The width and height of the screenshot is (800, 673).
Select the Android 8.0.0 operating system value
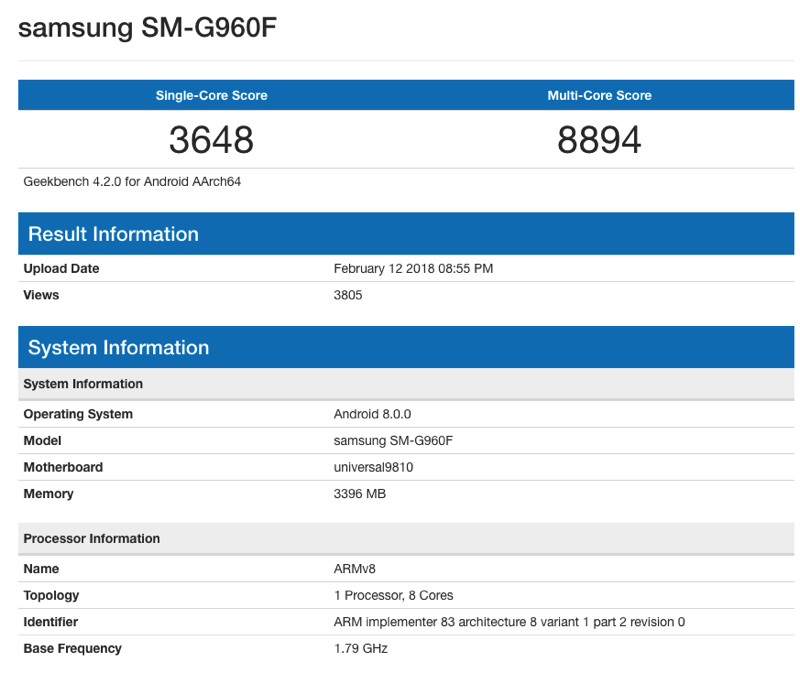(x=372, y=414)
